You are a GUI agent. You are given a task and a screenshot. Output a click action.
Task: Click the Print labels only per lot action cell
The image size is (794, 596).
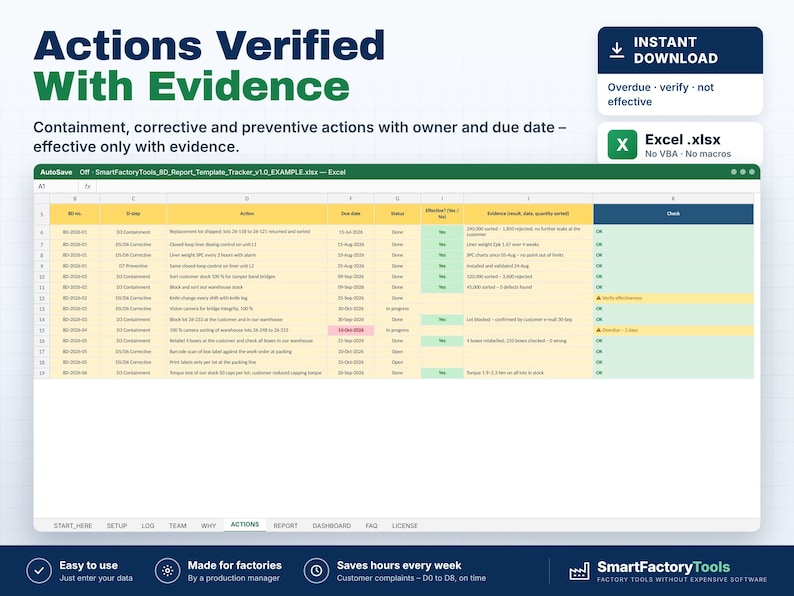247,362
